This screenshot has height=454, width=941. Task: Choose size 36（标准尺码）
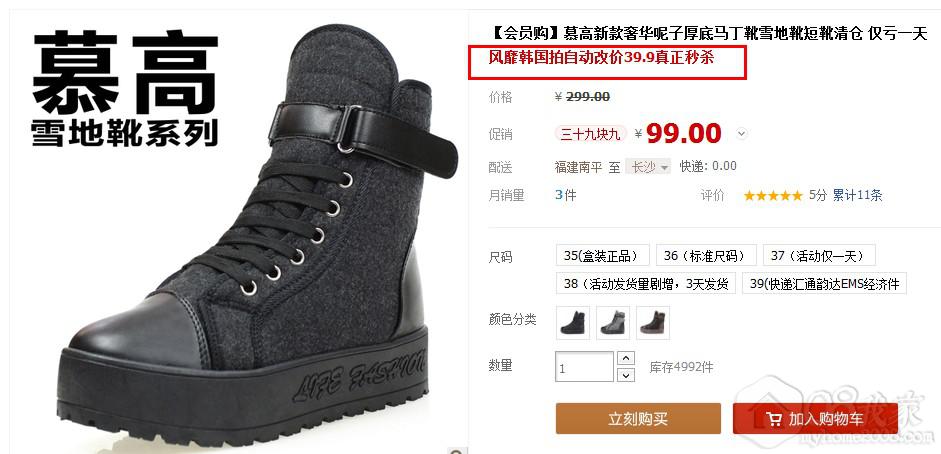(706, 255)
